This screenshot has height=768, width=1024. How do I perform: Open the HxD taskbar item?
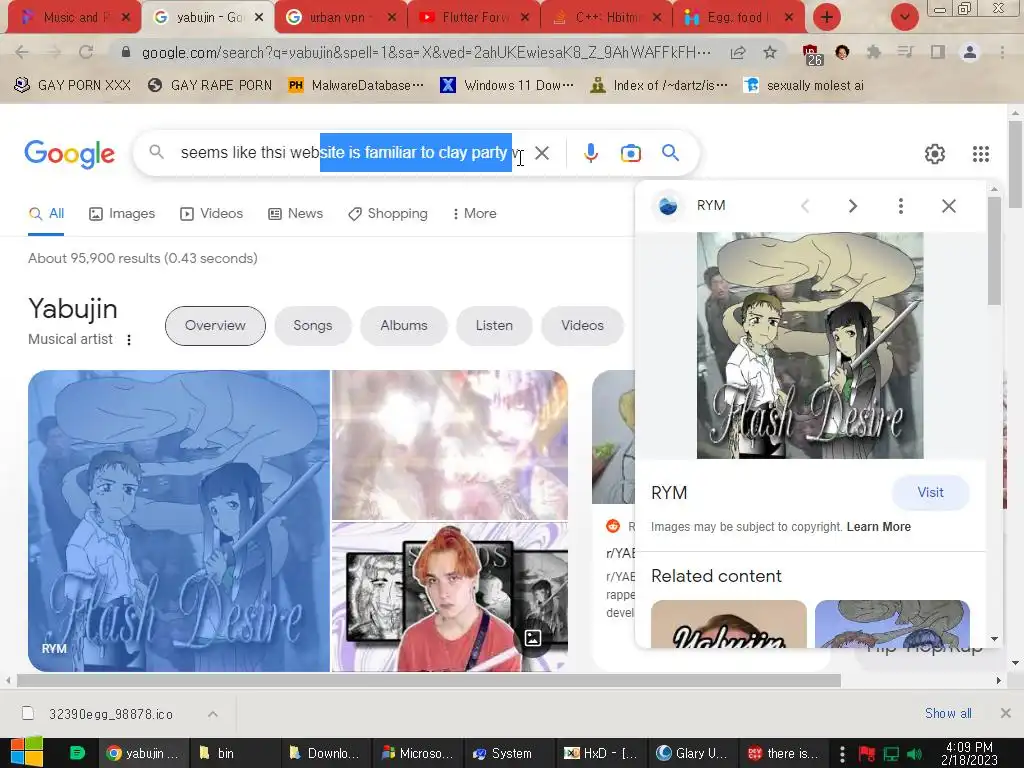click(601, 753)
